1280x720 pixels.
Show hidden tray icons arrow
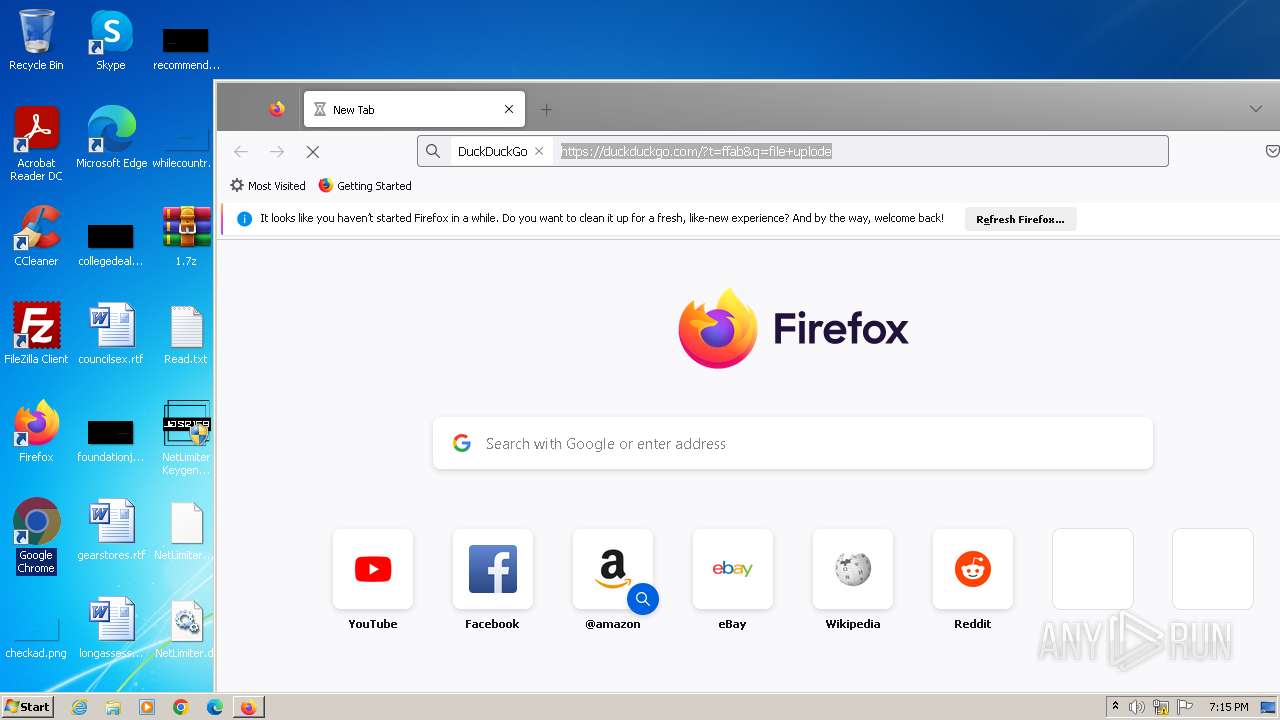click(x=1115, y=707)
